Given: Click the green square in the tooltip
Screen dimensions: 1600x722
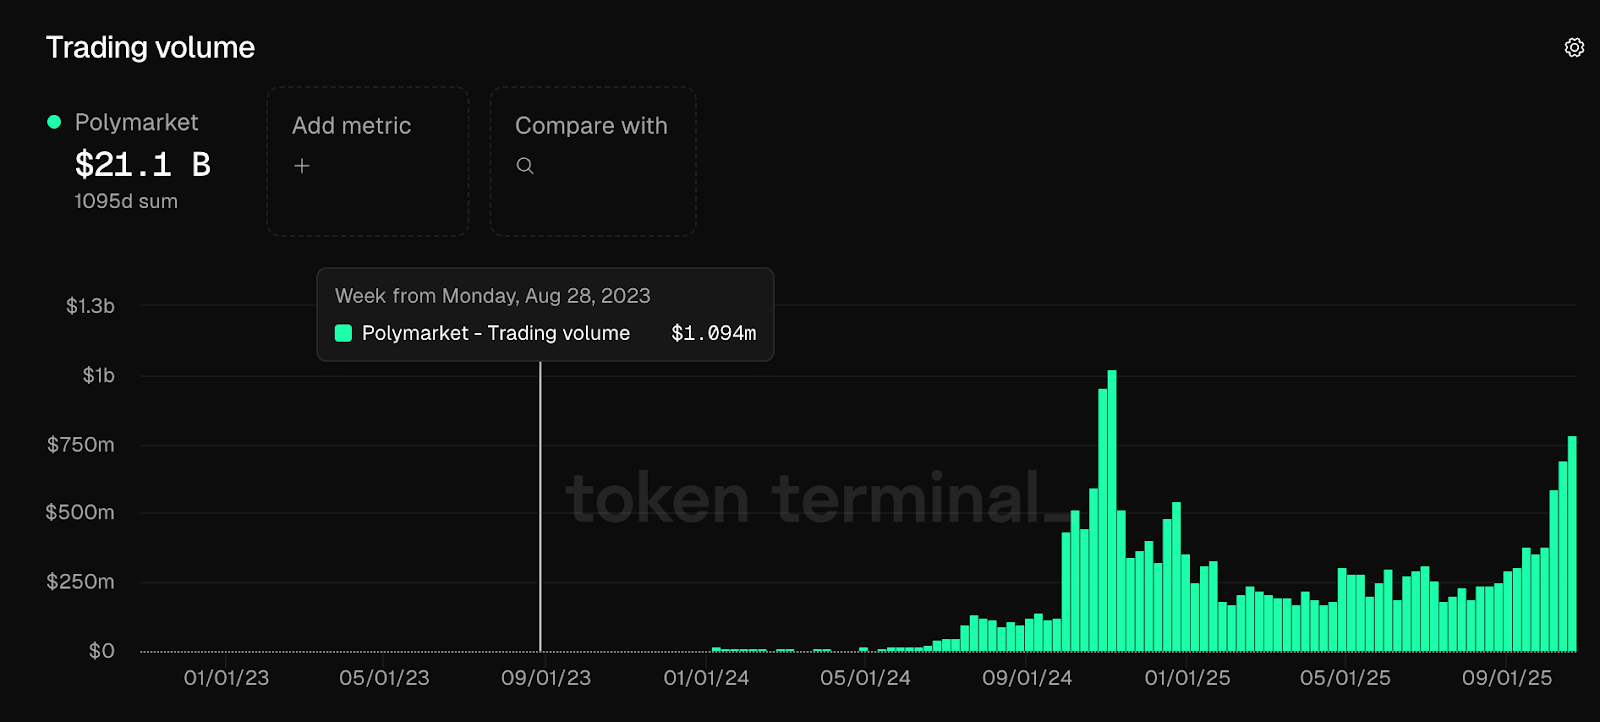Looking at the screenshot, I should (343, 333).
